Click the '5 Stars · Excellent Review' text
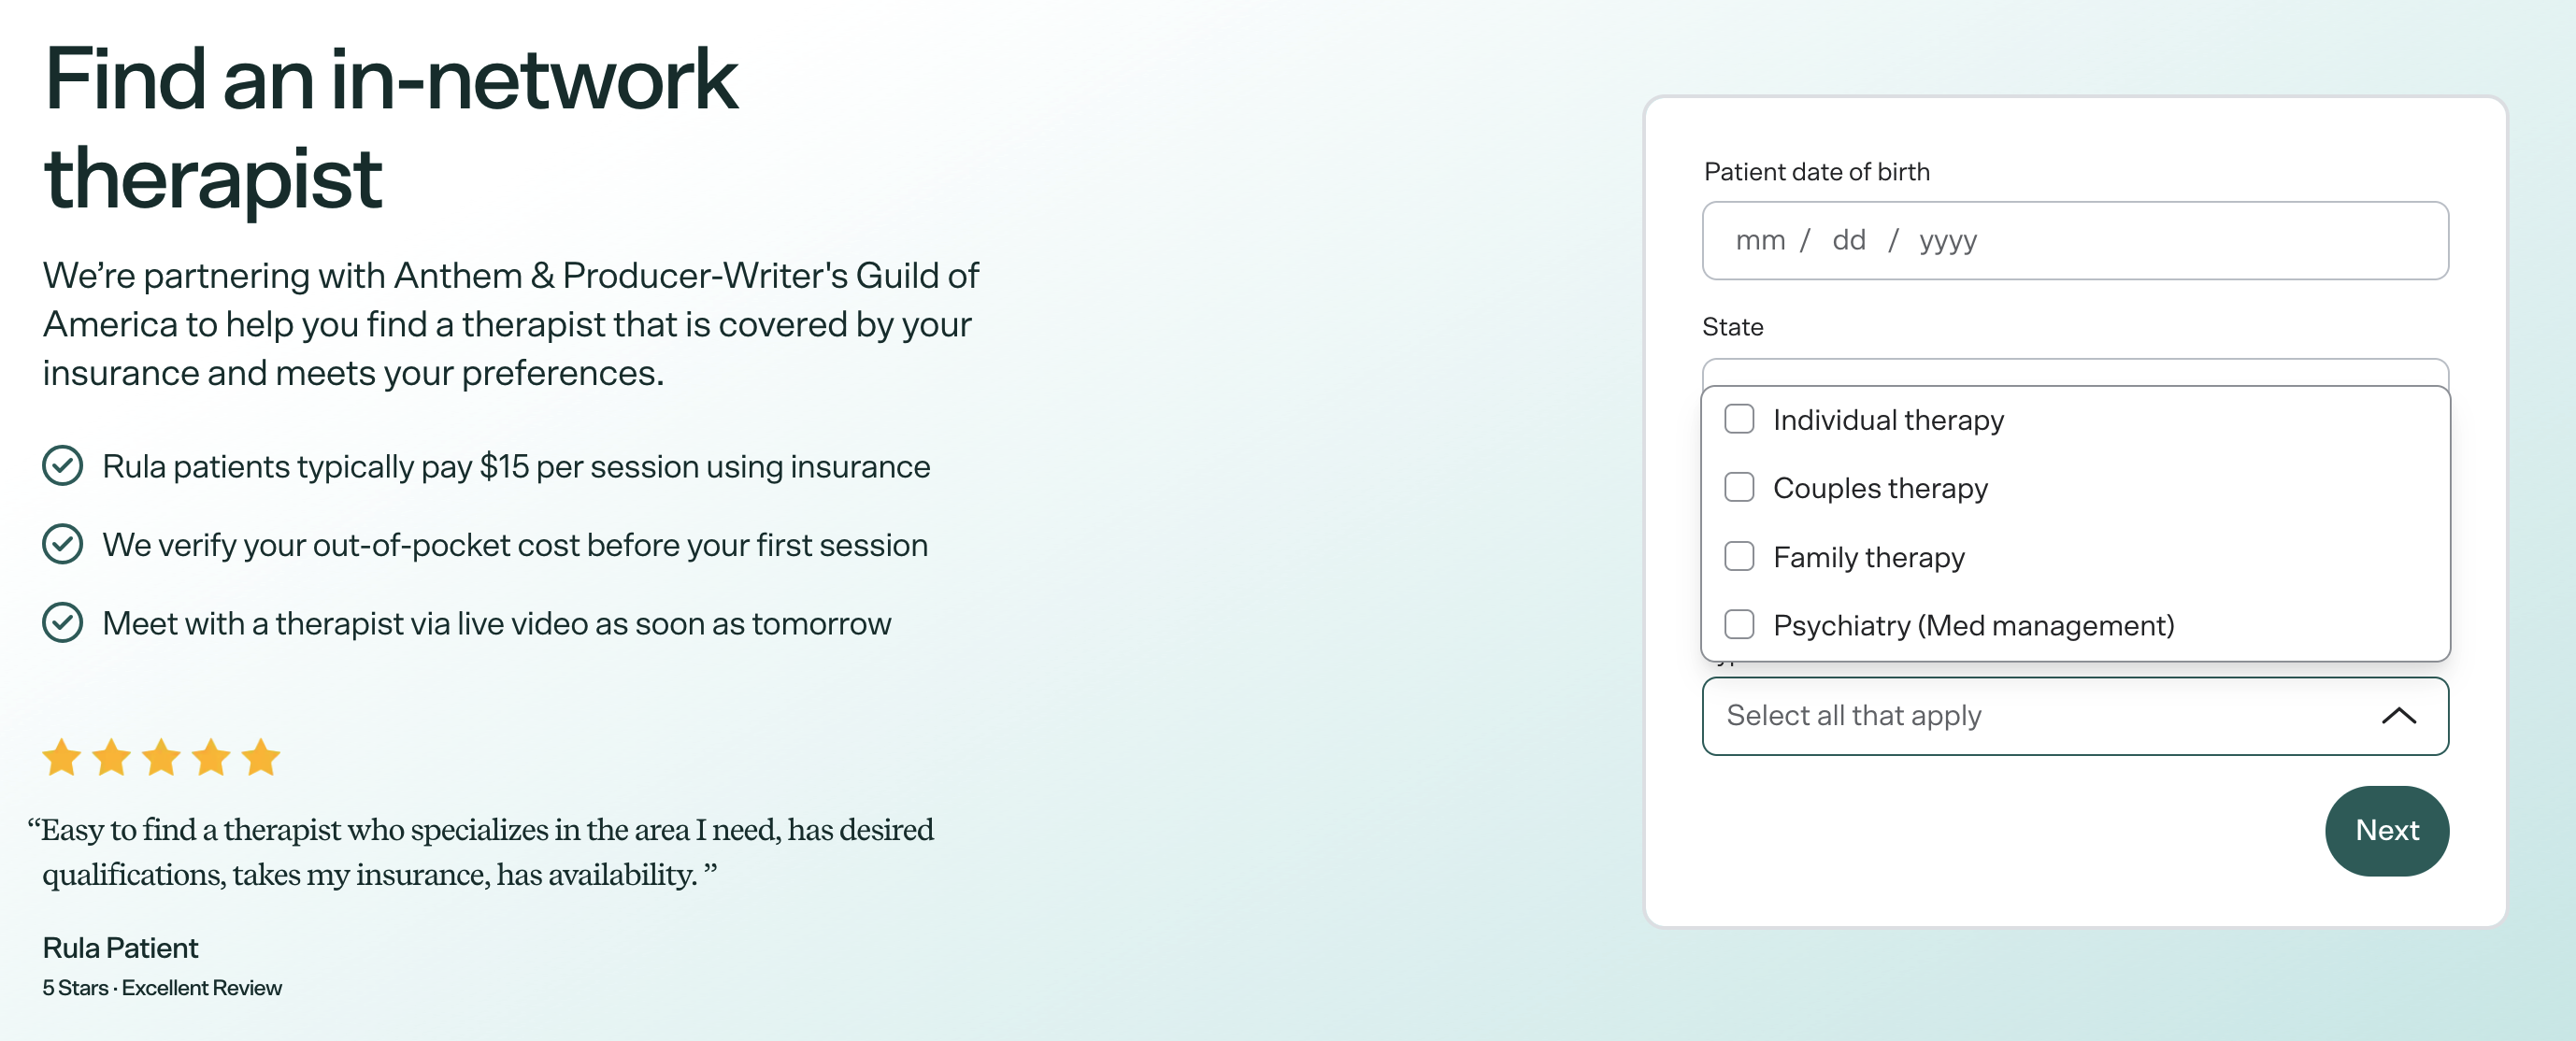Image resolution: width=2576 pixels, height=1041 pixels. [162, 988]
